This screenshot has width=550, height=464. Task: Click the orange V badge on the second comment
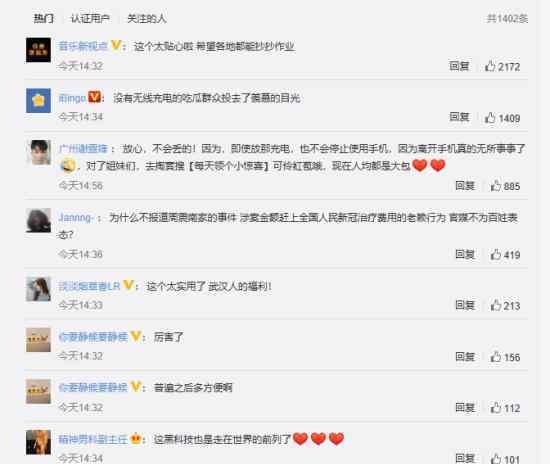click(94, 97)
